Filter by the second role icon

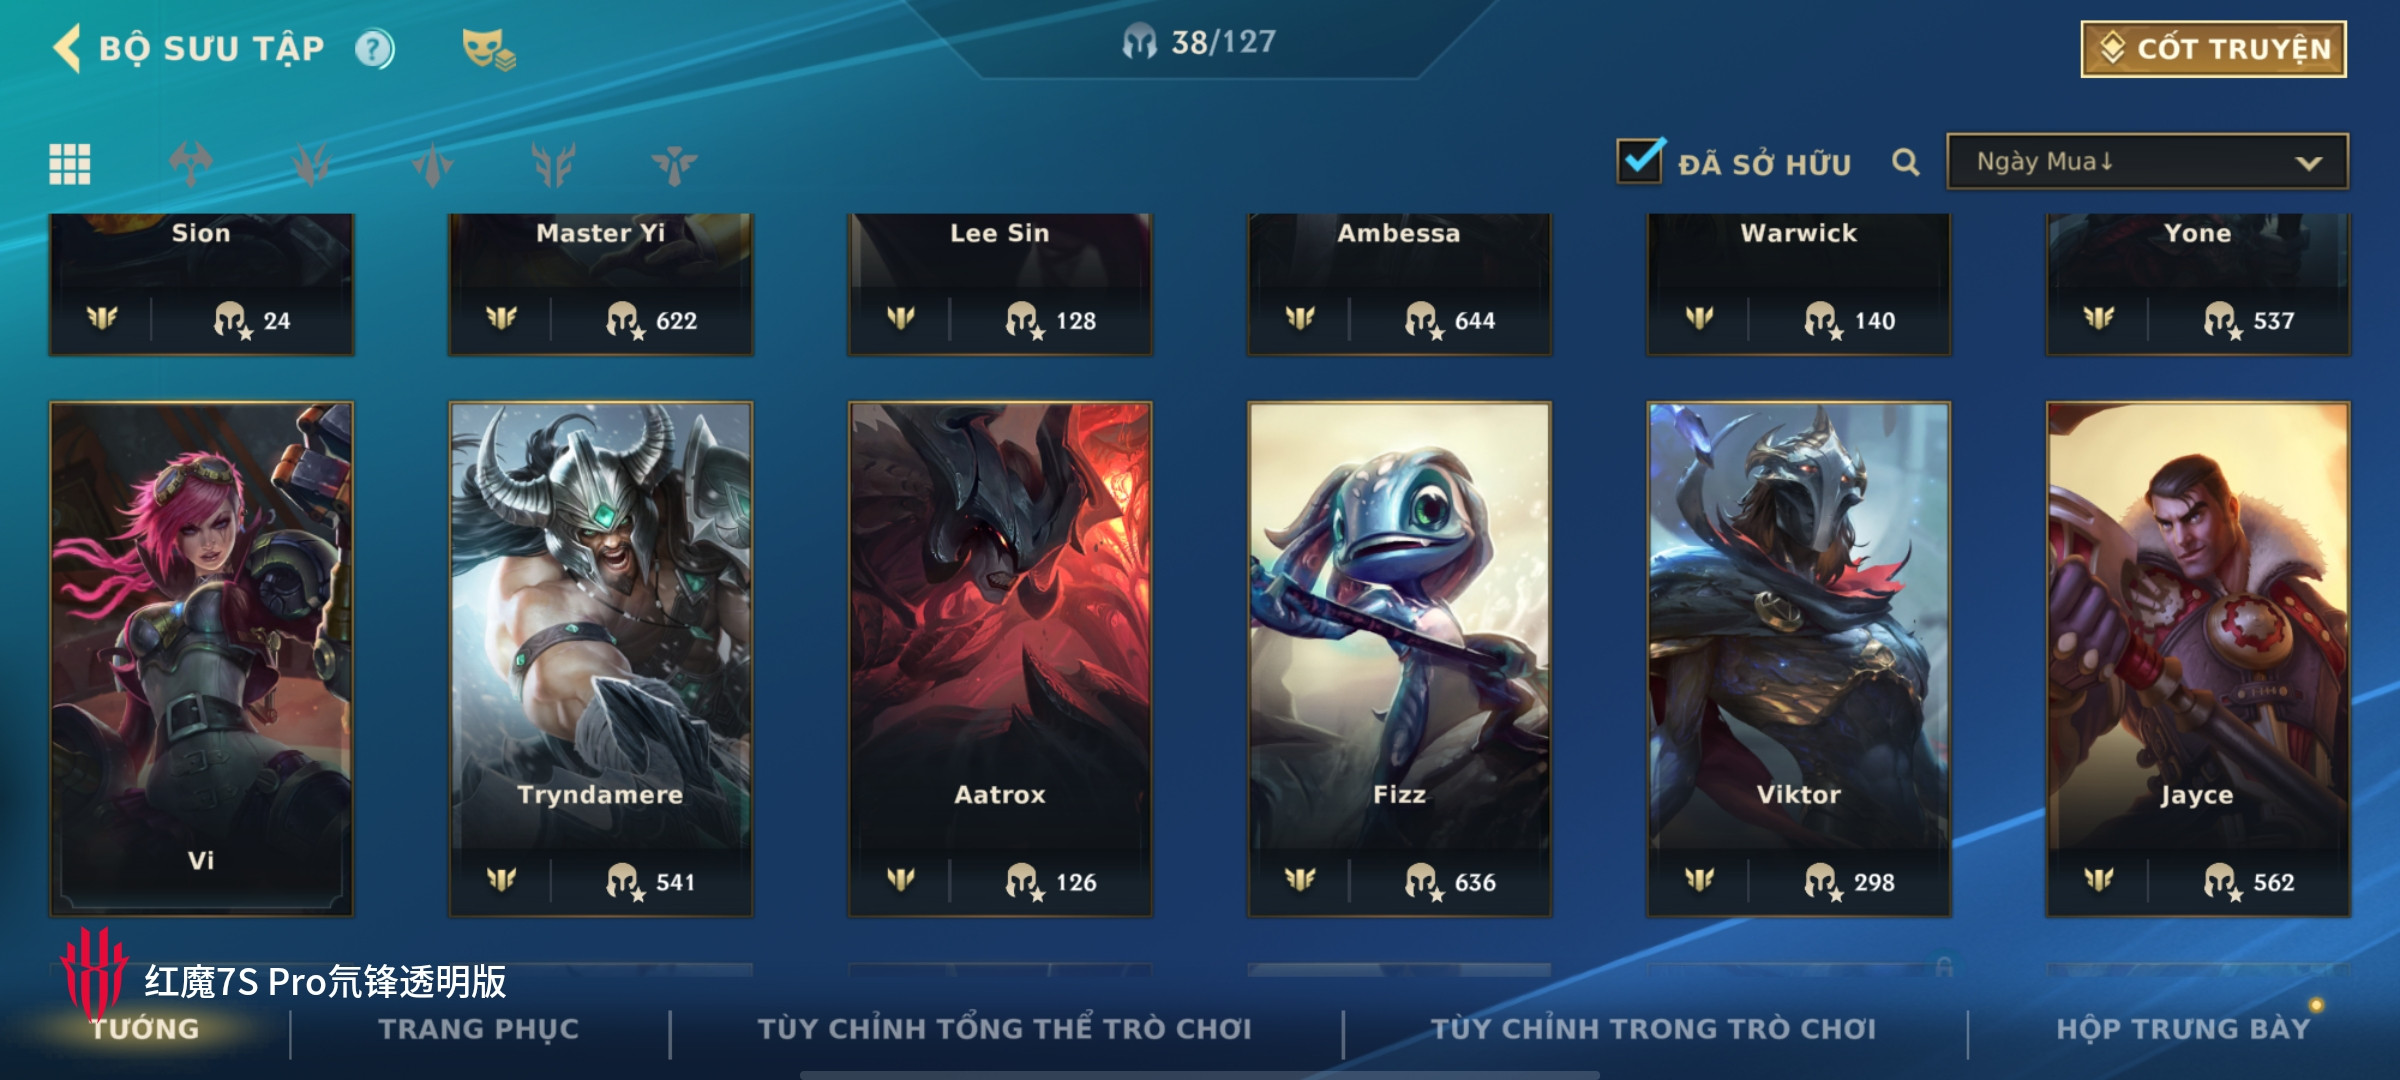311,164
